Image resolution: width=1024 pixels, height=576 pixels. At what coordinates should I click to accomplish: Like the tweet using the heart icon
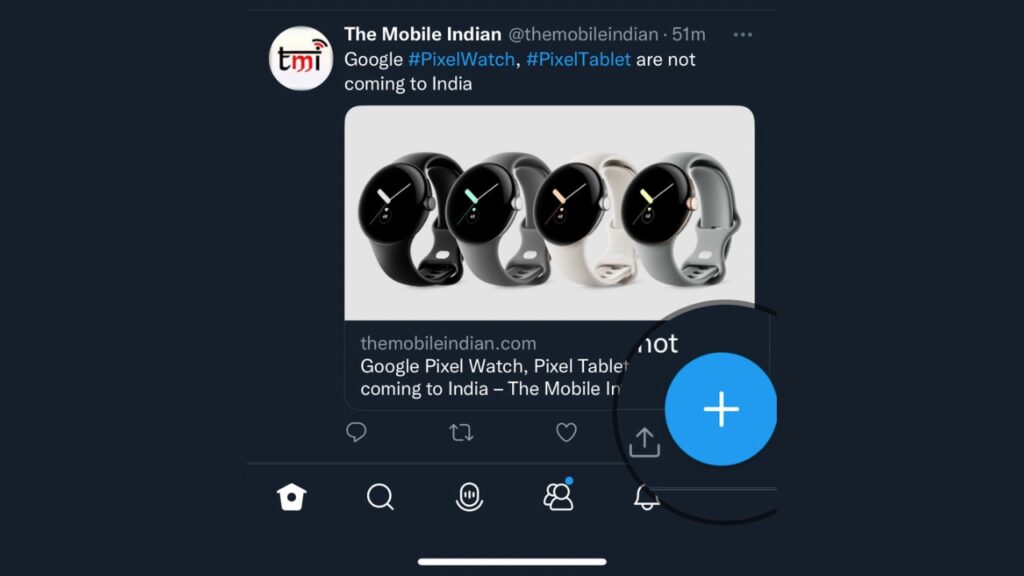(x=566, y=432)
